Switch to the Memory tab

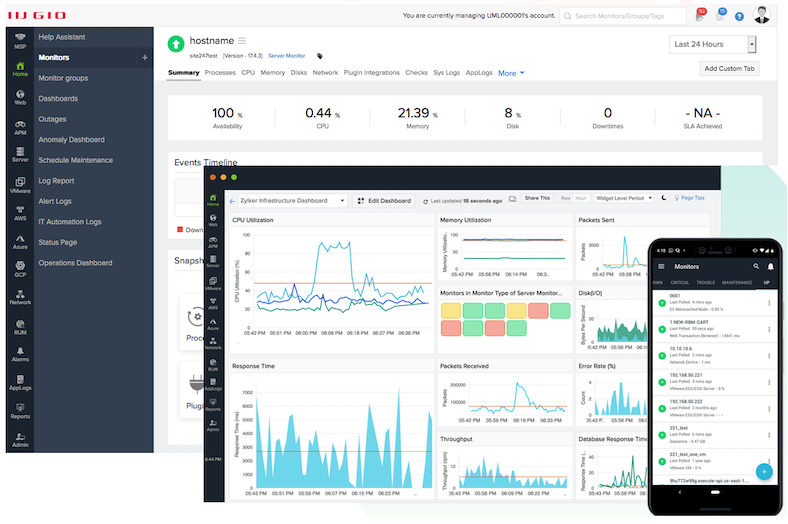click(273, 73)
